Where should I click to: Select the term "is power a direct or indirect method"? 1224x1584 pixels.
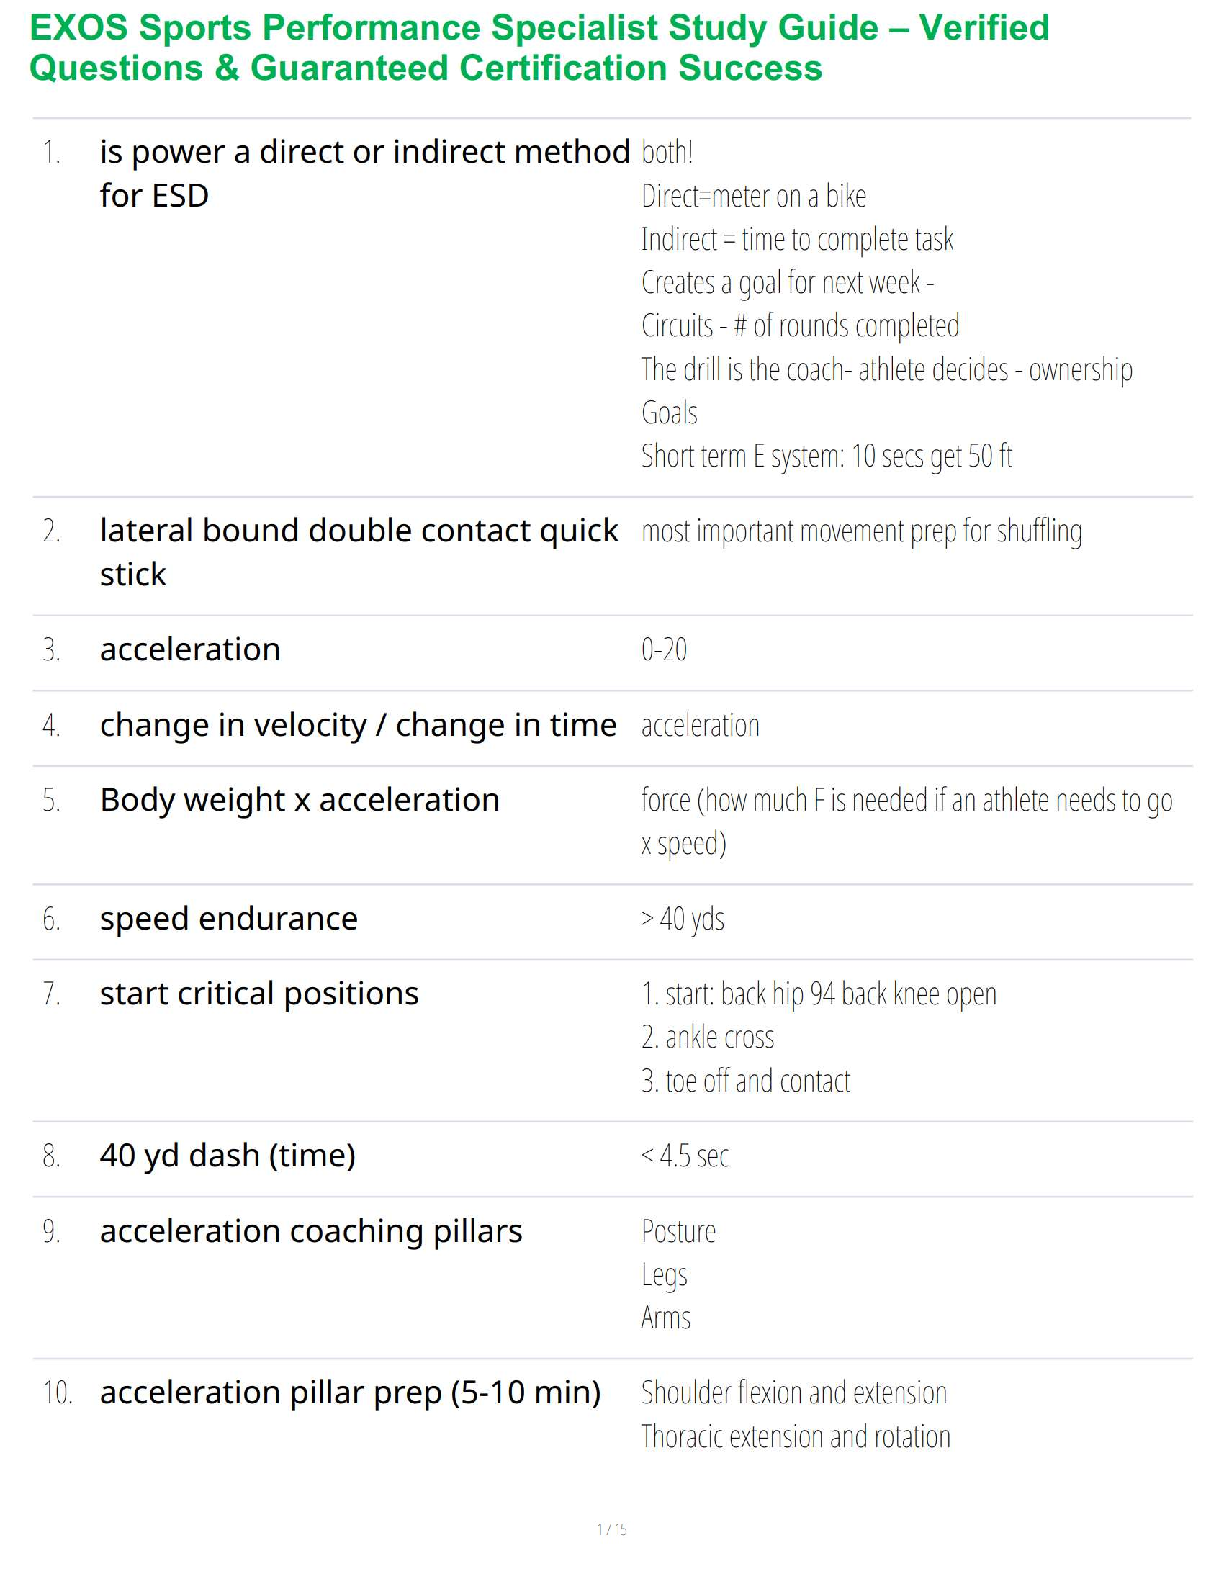364,152
